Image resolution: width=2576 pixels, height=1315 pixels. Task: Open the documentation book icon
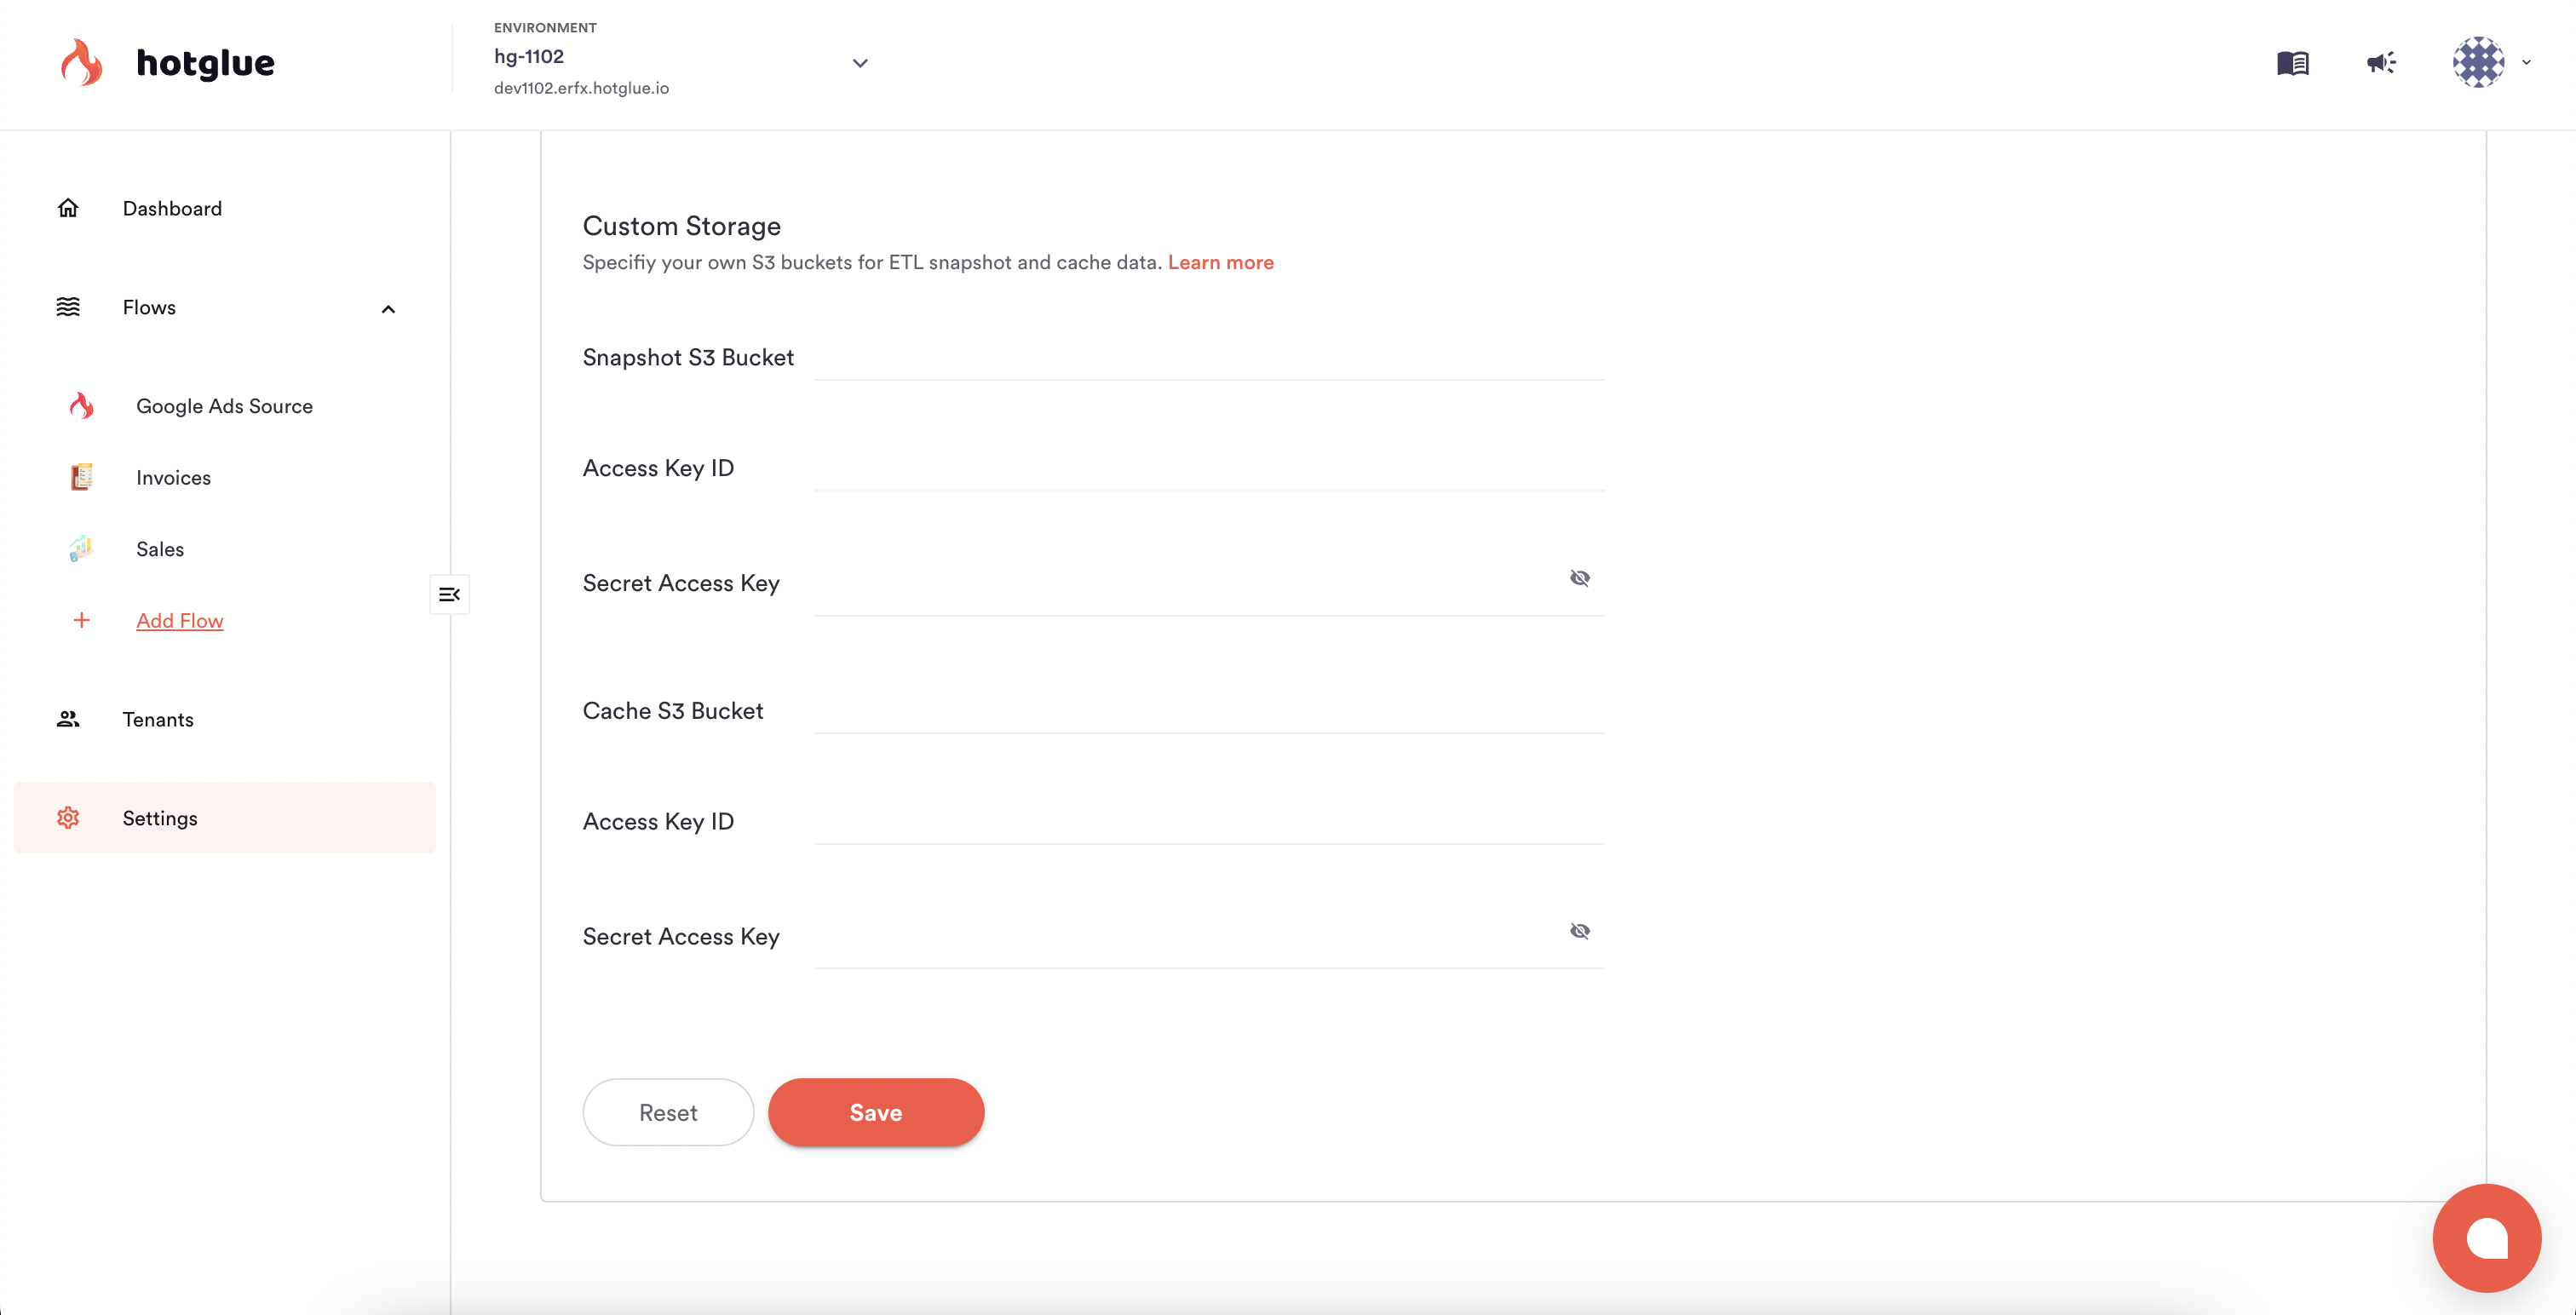[2292, 63]
